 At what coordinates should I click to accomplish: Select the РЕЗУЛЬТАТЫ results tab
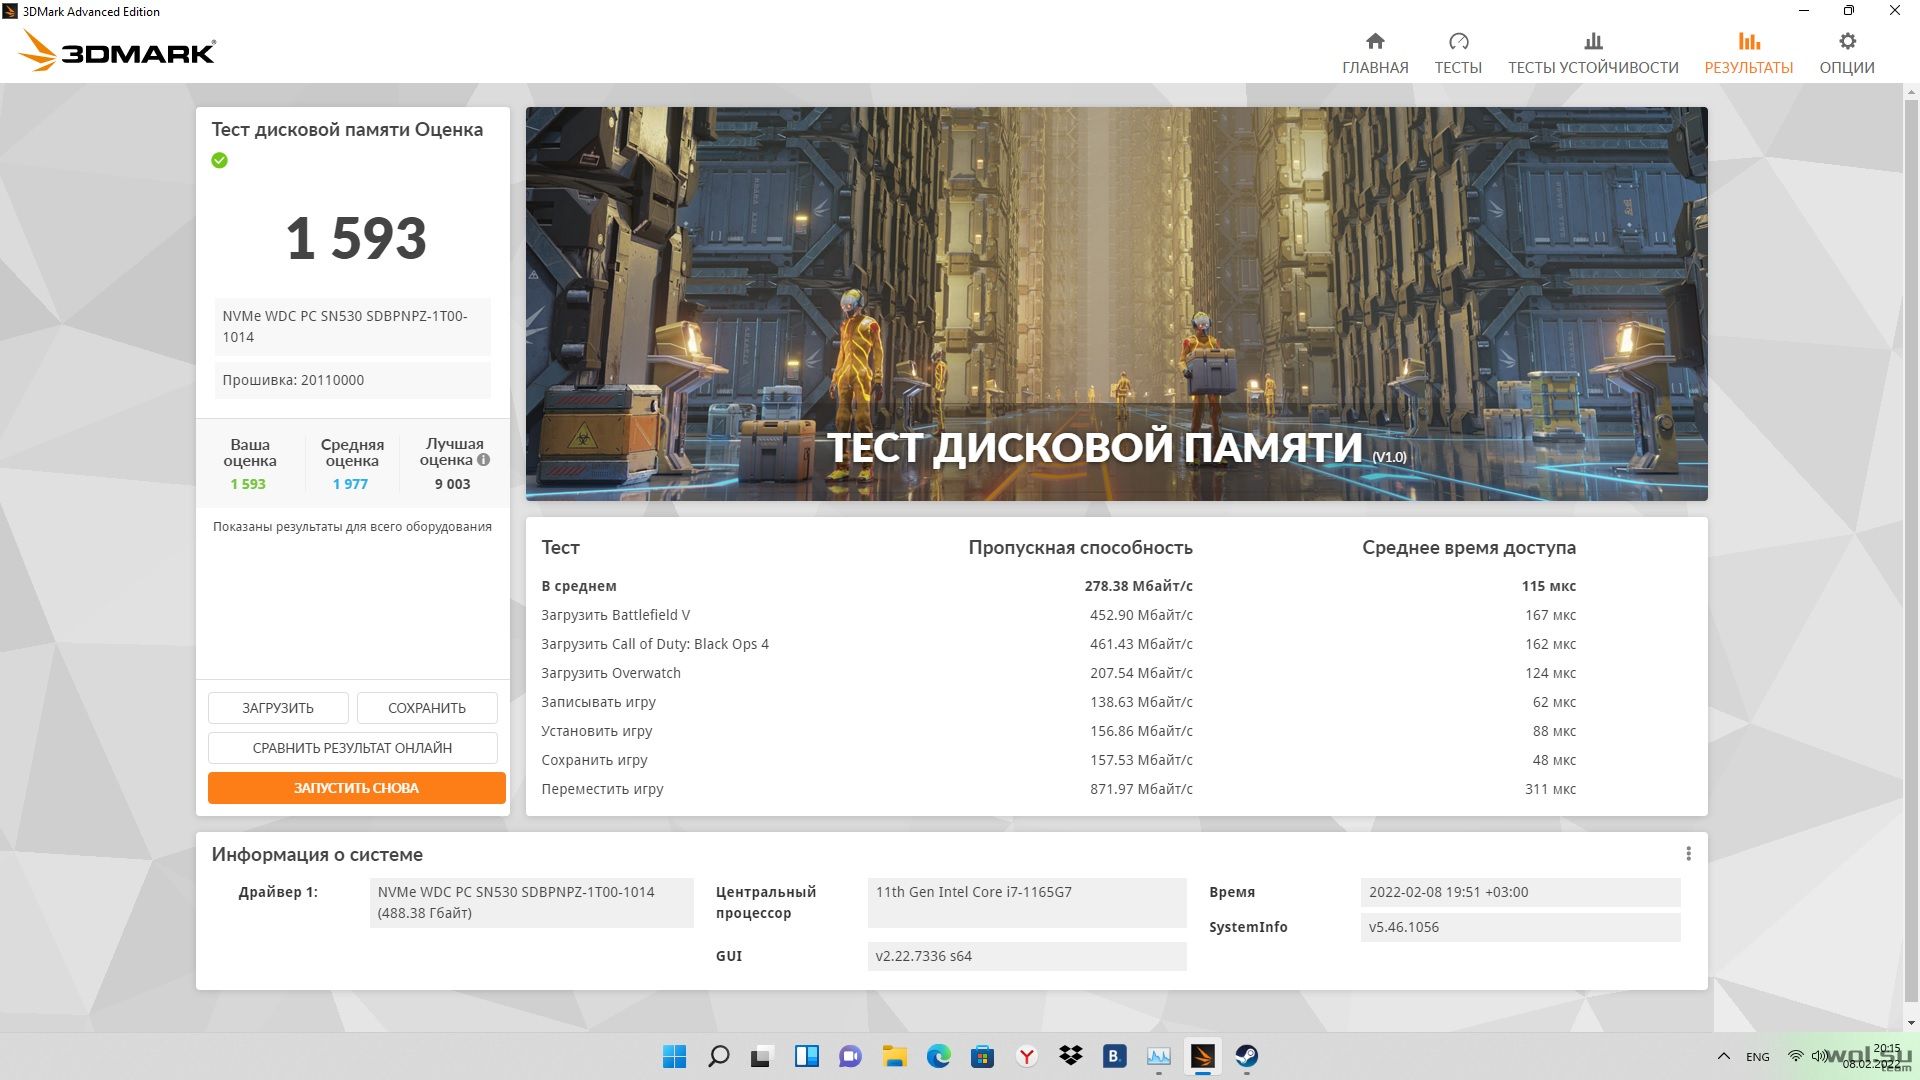click(1749, 53)
